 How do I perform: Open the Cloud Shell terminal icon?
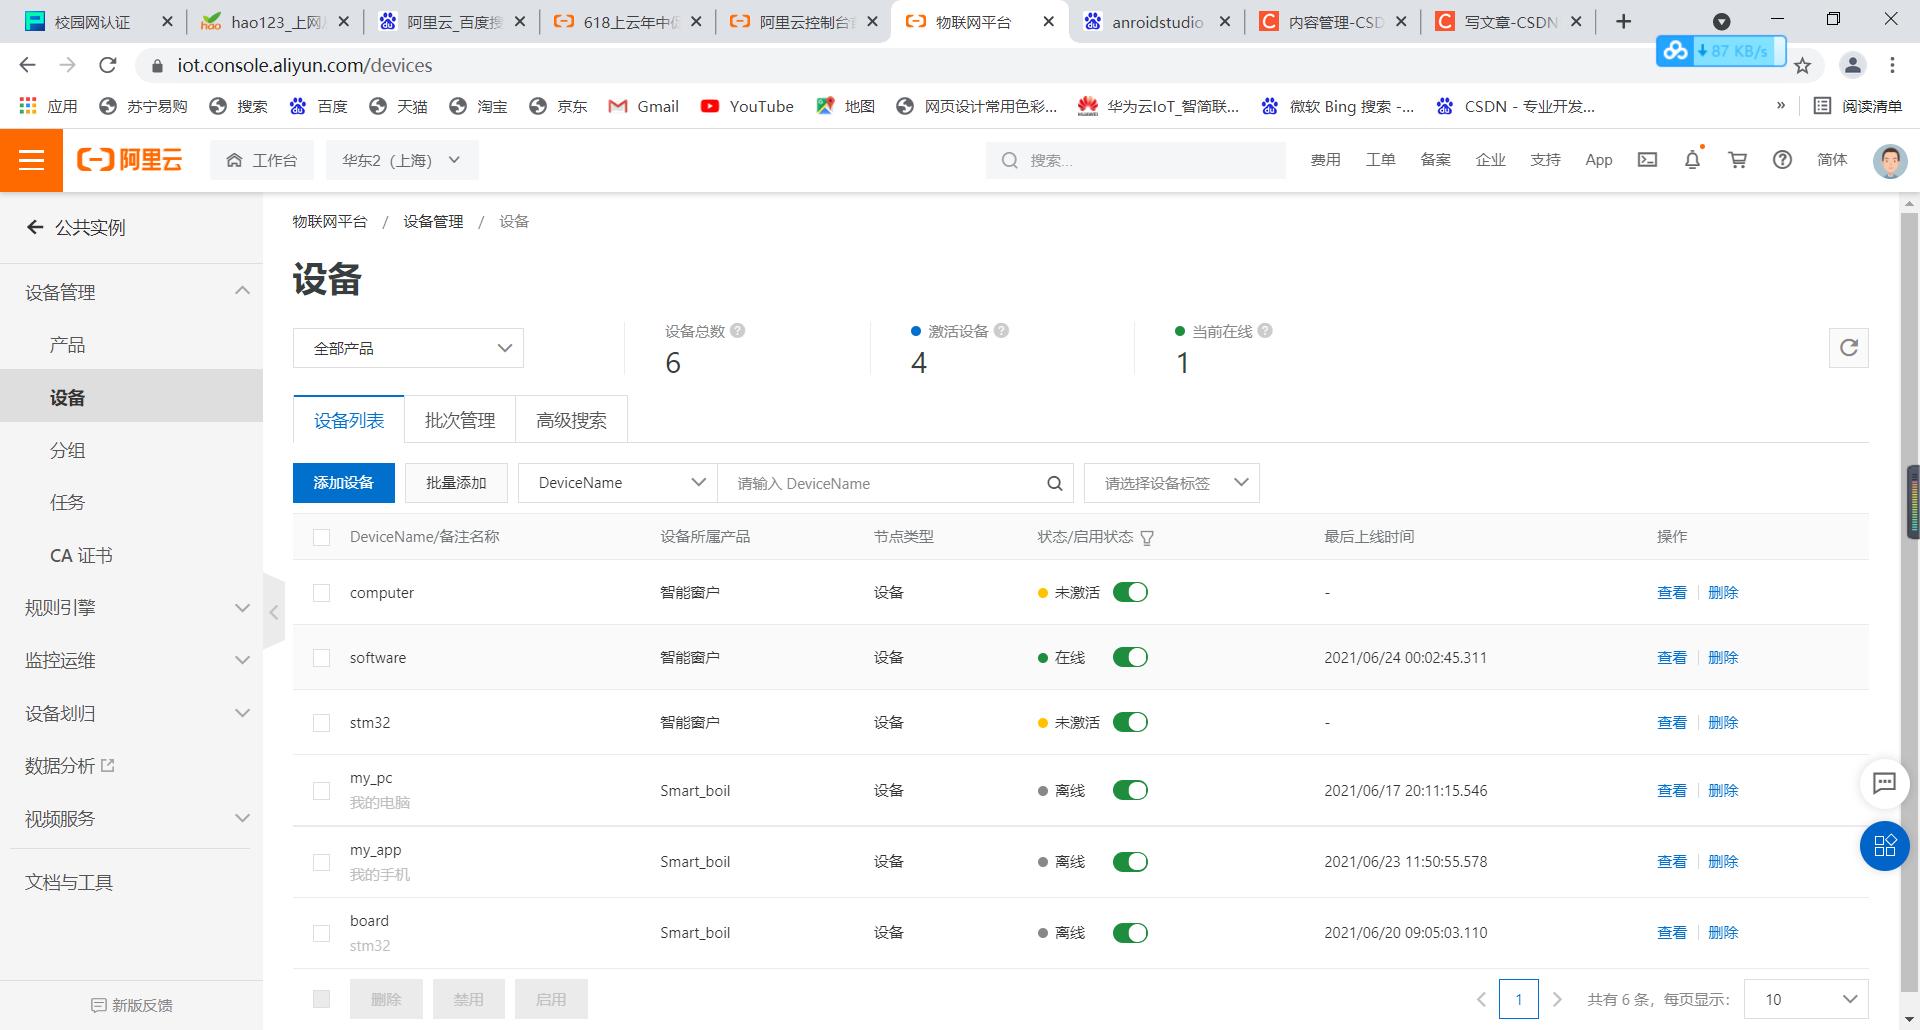(x=1647, y=160)
